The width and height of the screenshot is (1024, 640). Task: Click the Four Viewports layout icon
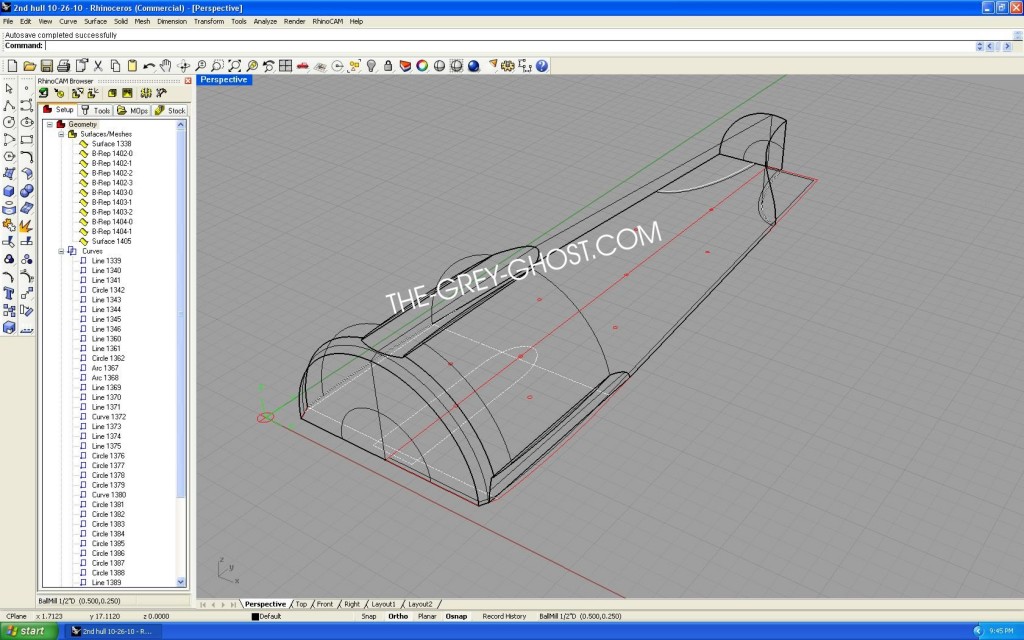coord(285,66)
